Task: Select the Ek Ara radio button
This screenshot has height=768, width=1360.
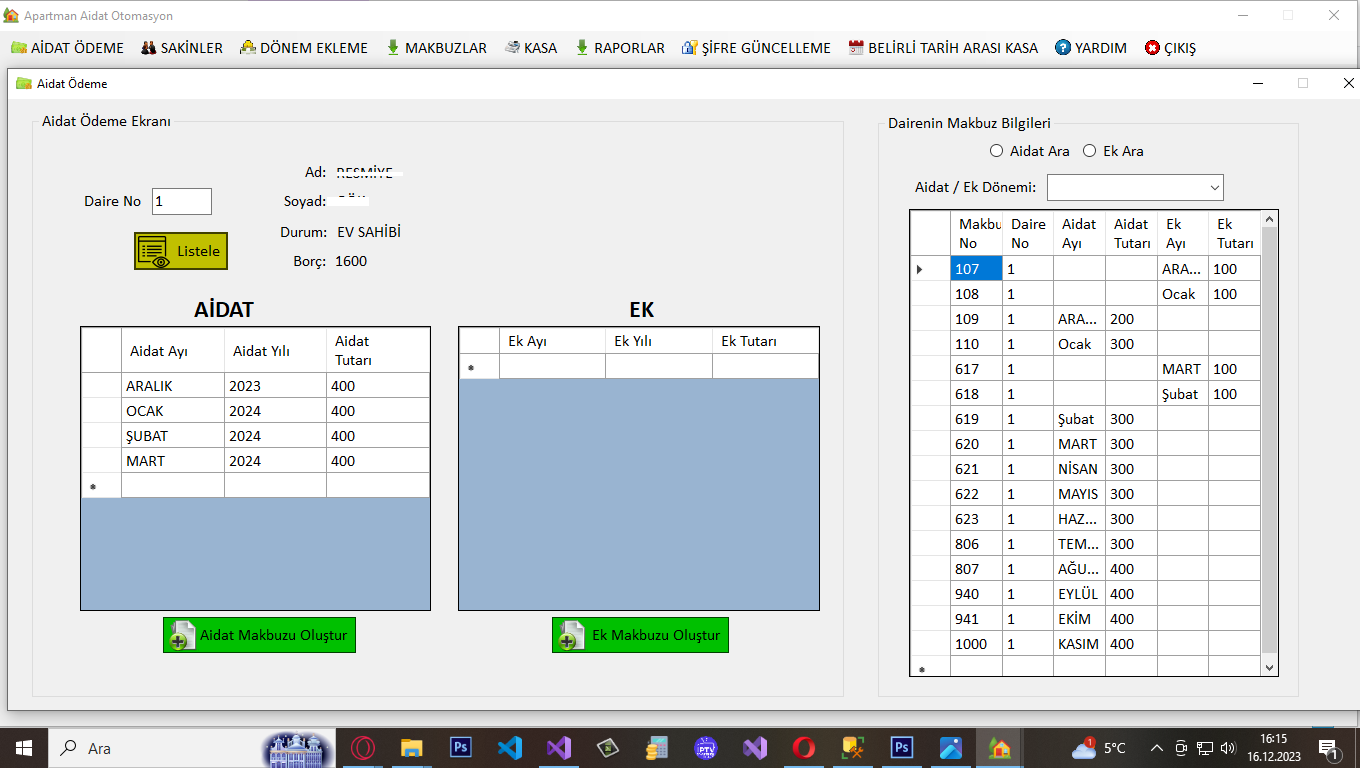Action: 1090,151
